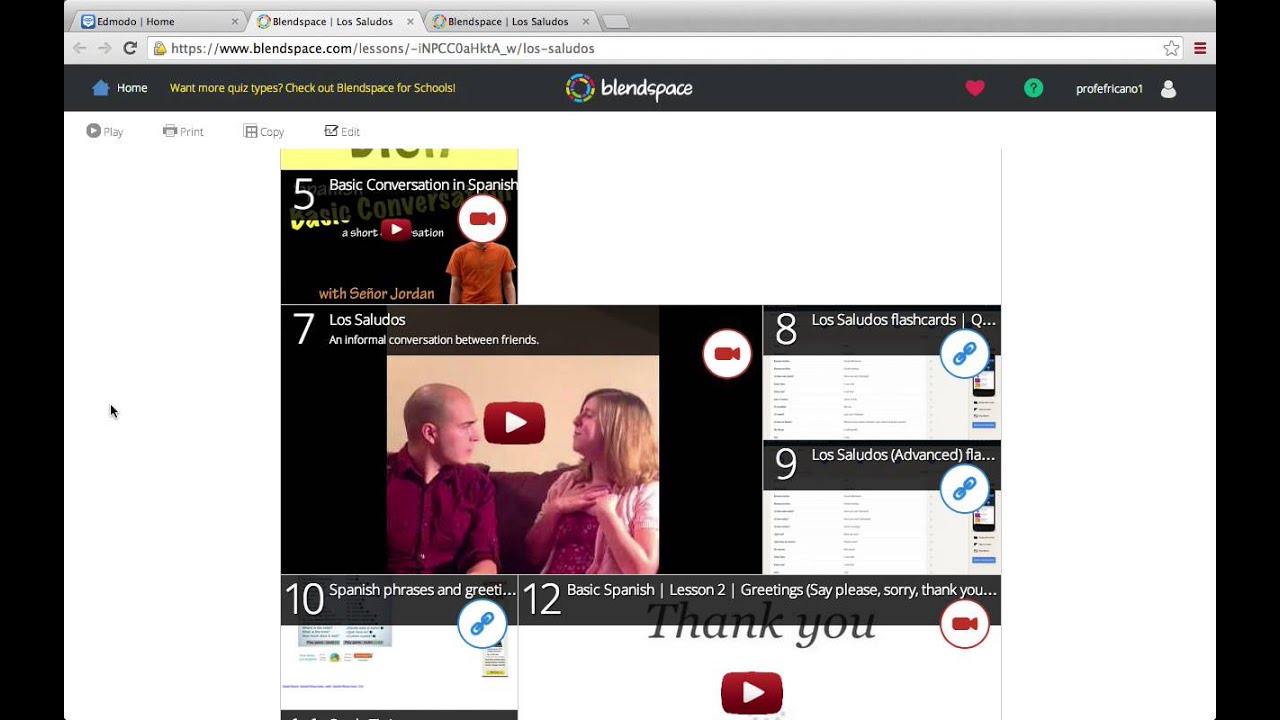Click the user profile avatar icon
Image resolution: width=1280 pixels, height=720 pixels.
[1168, 89]
